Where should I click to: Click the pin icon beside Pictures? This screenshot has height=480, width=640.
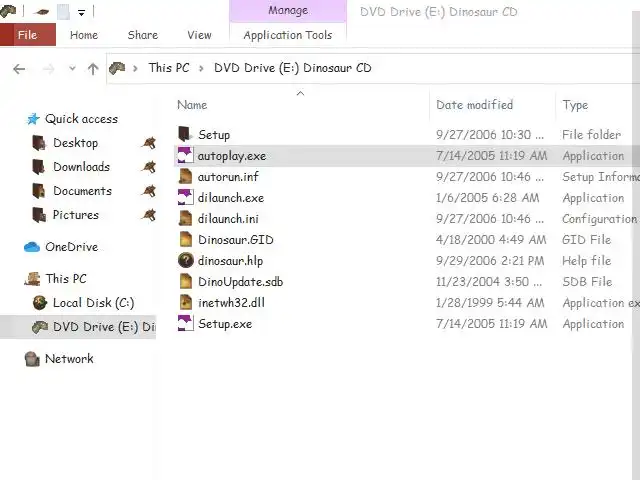[x=149, y=215]
